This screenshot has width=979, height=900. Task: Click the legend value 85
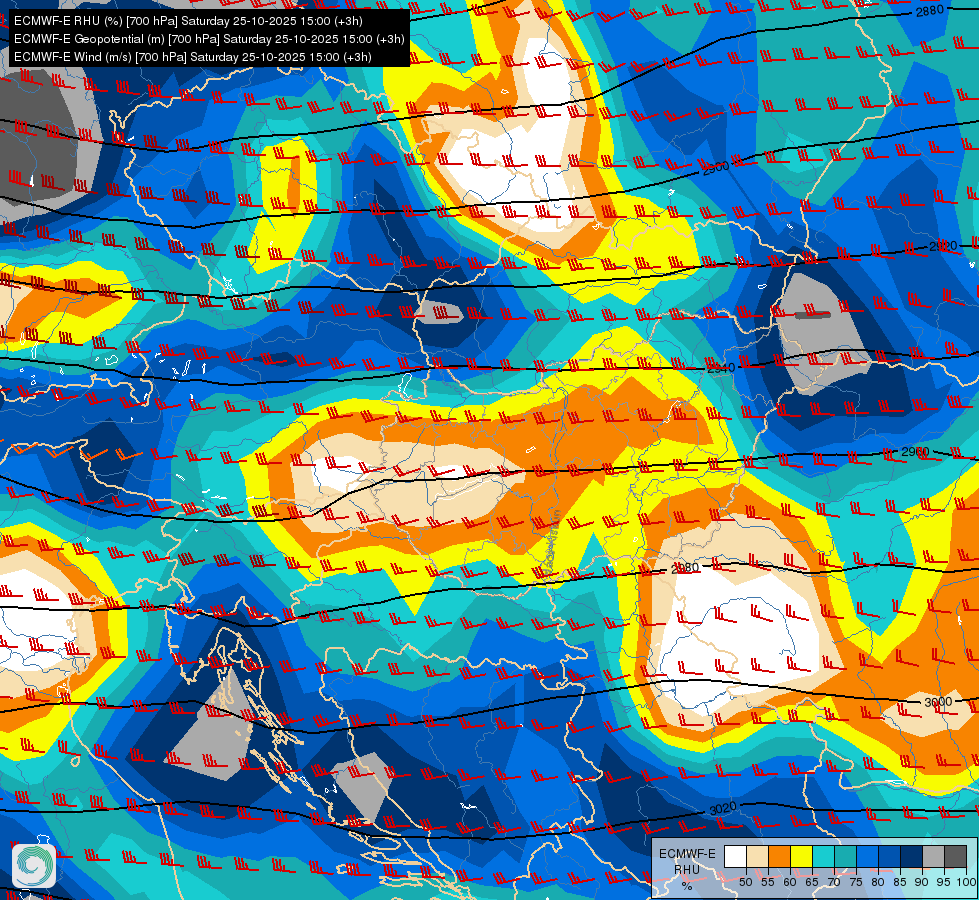click(900, 883)
